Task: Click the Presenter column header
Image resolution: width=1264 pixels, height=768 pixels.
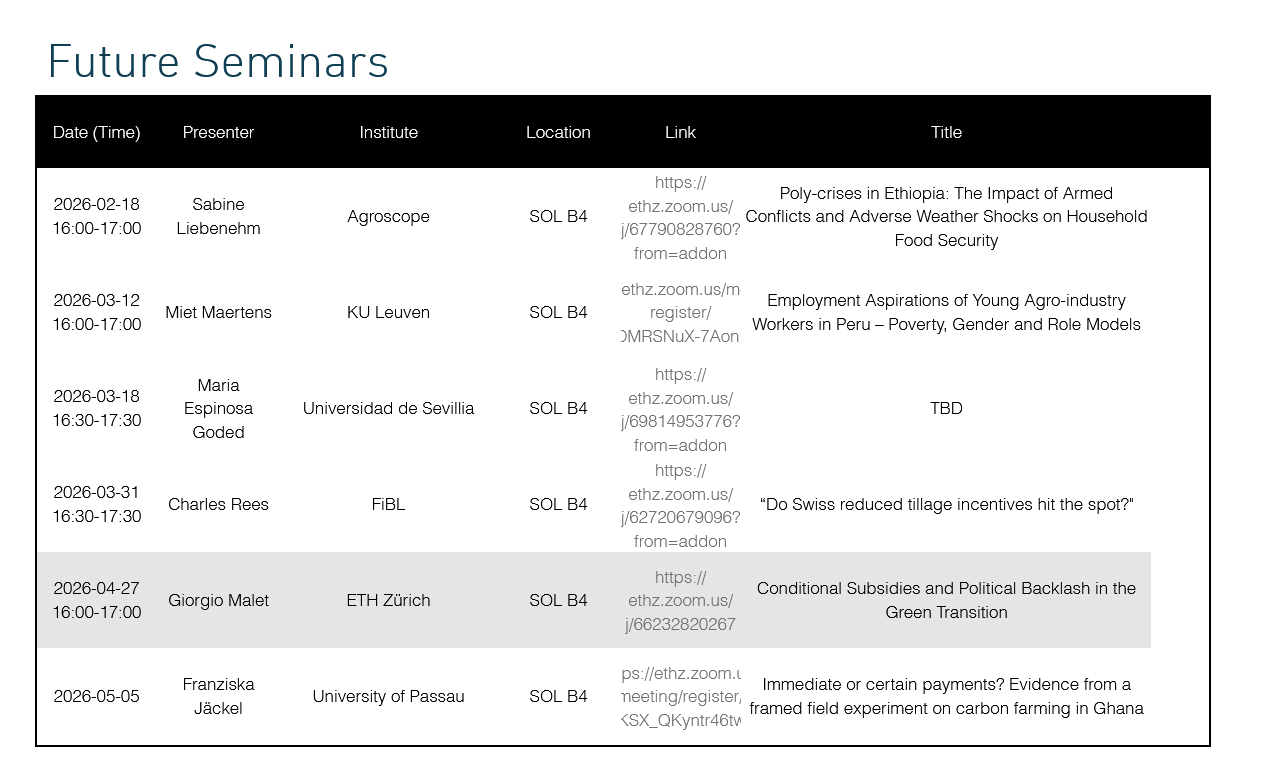Action: coord(218,132)
